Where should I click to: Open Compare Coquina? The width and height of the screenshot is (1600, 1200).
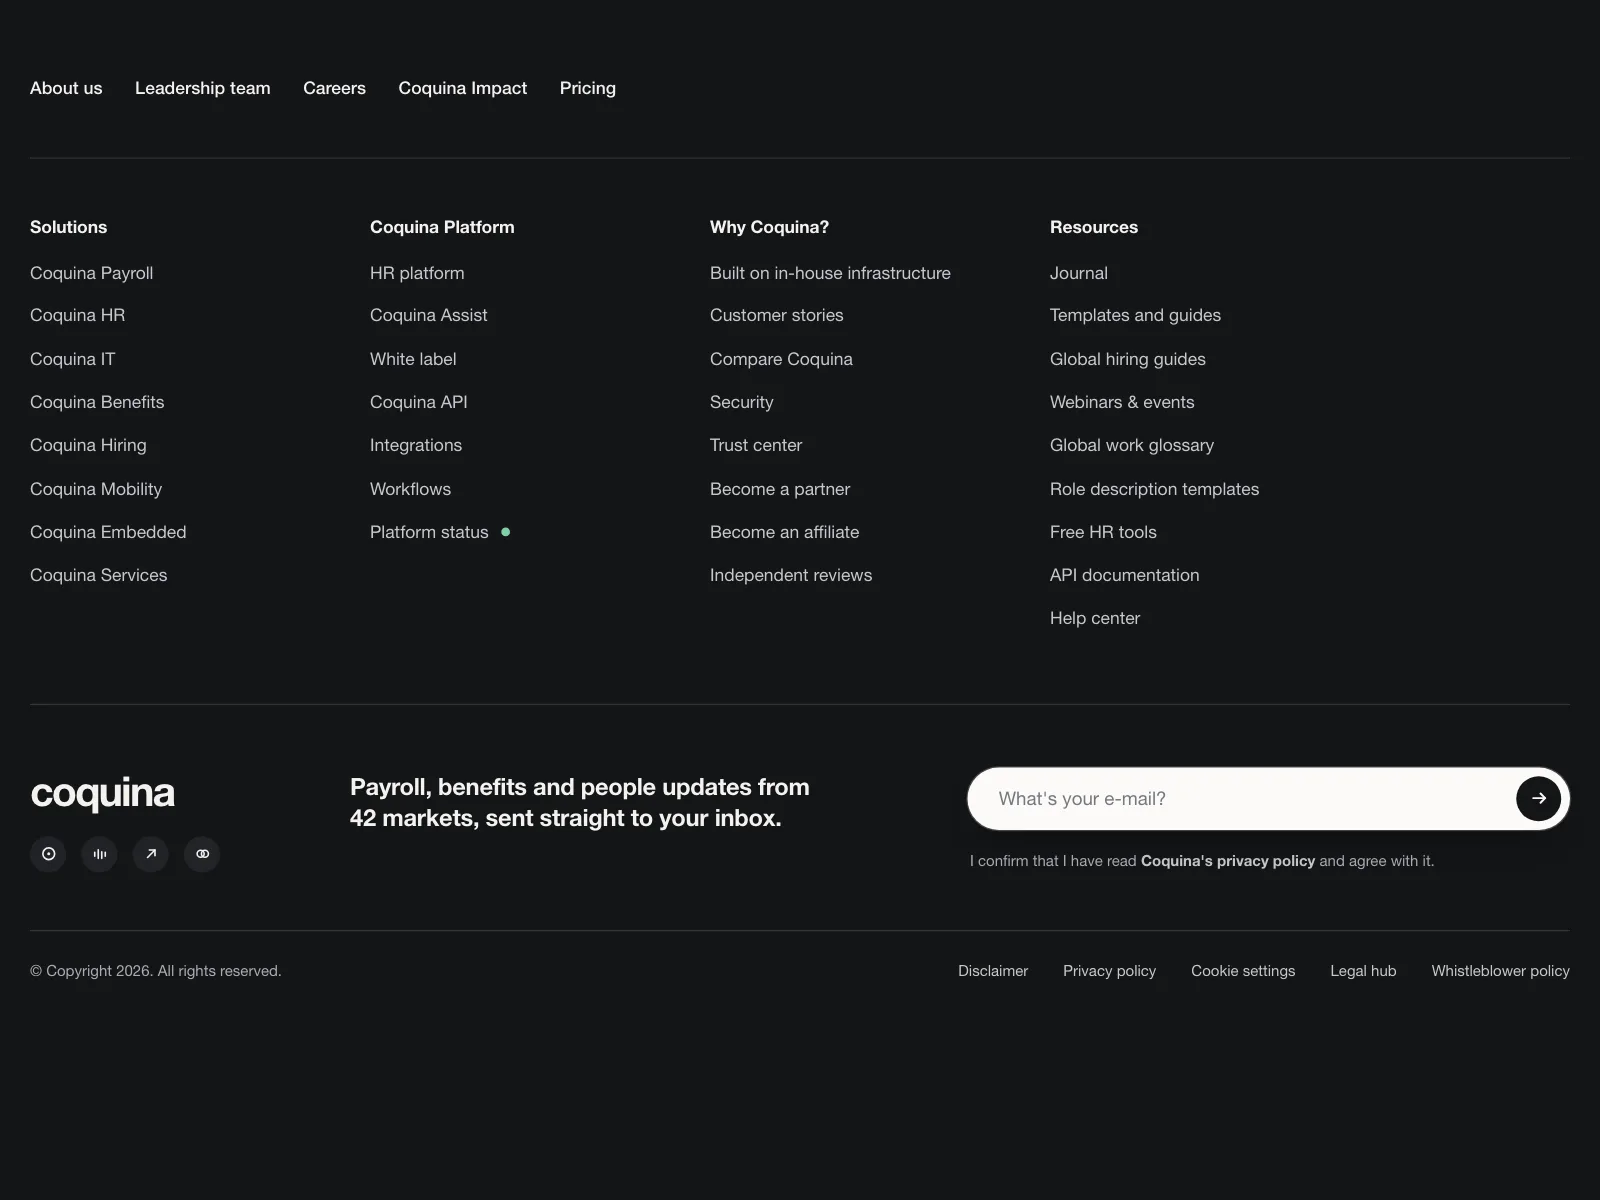(781, 359)
